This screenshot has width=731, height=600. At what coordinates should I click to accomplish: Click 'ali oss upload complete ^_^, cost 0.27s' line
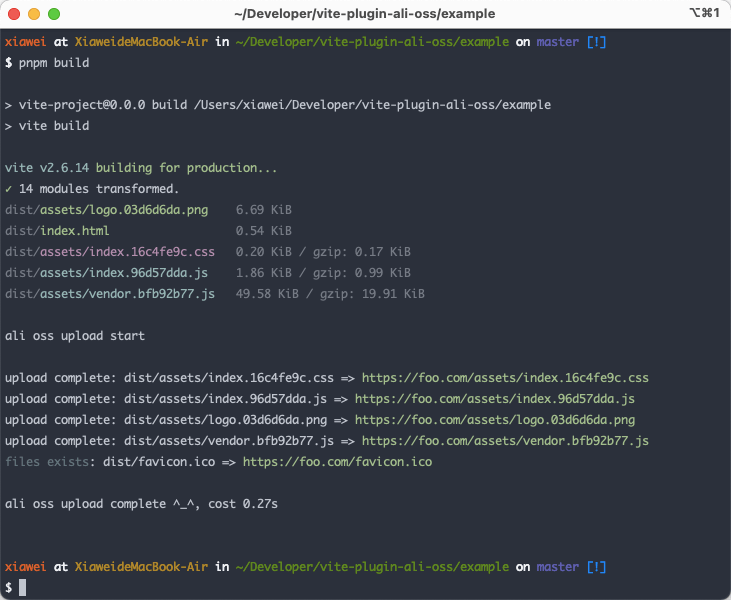click(141, 503)
